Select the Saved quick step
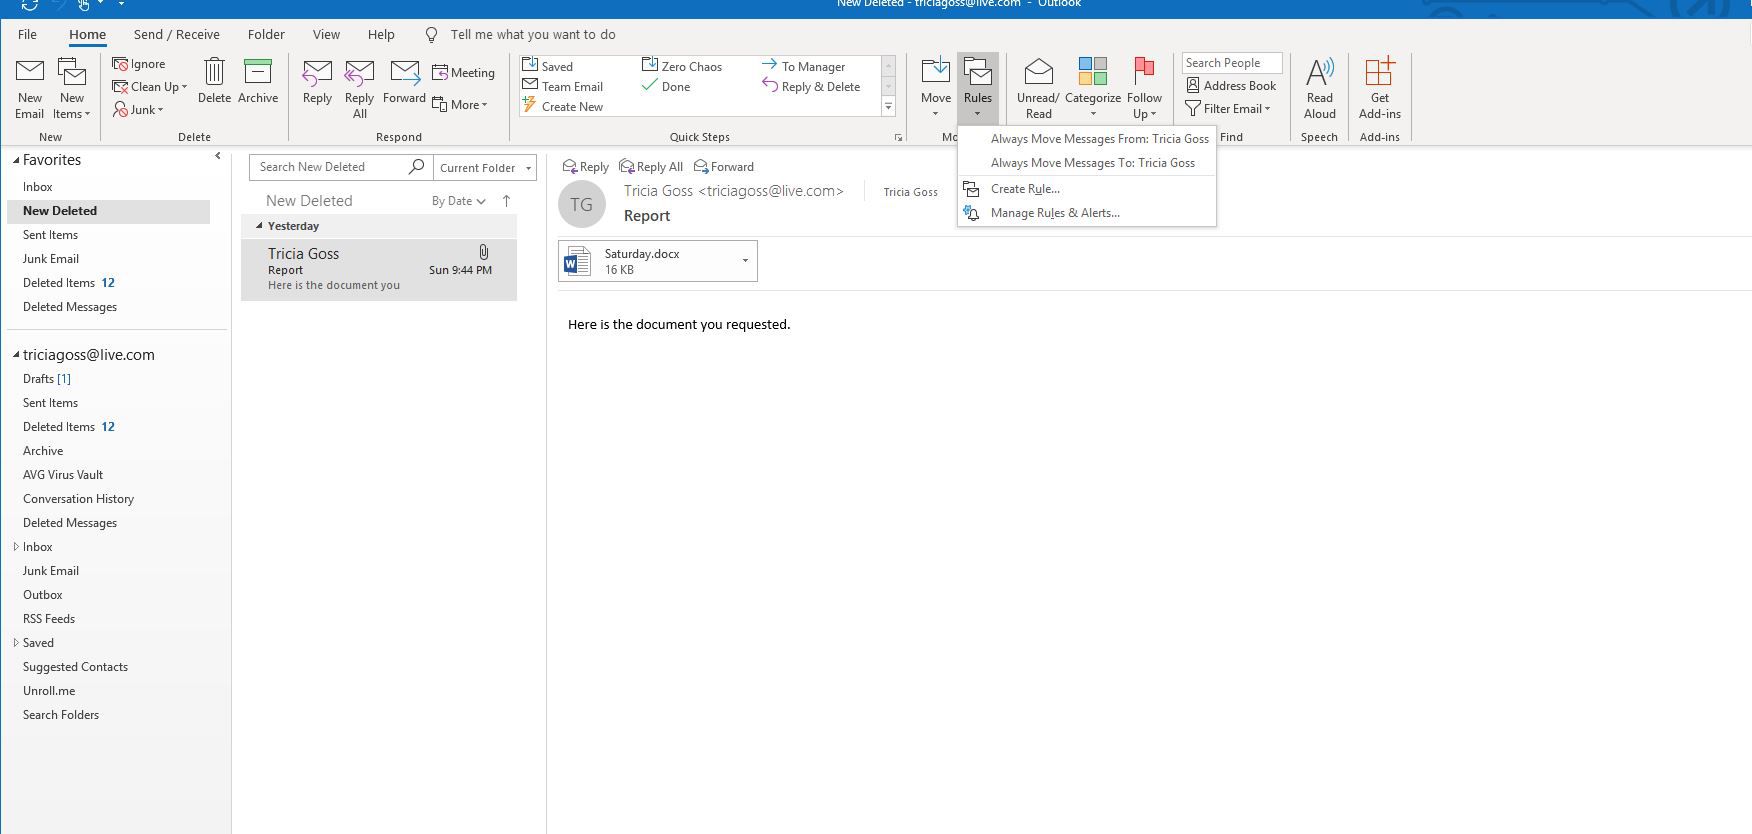Screen dimensions: 1752x834 tap(548, 66)
